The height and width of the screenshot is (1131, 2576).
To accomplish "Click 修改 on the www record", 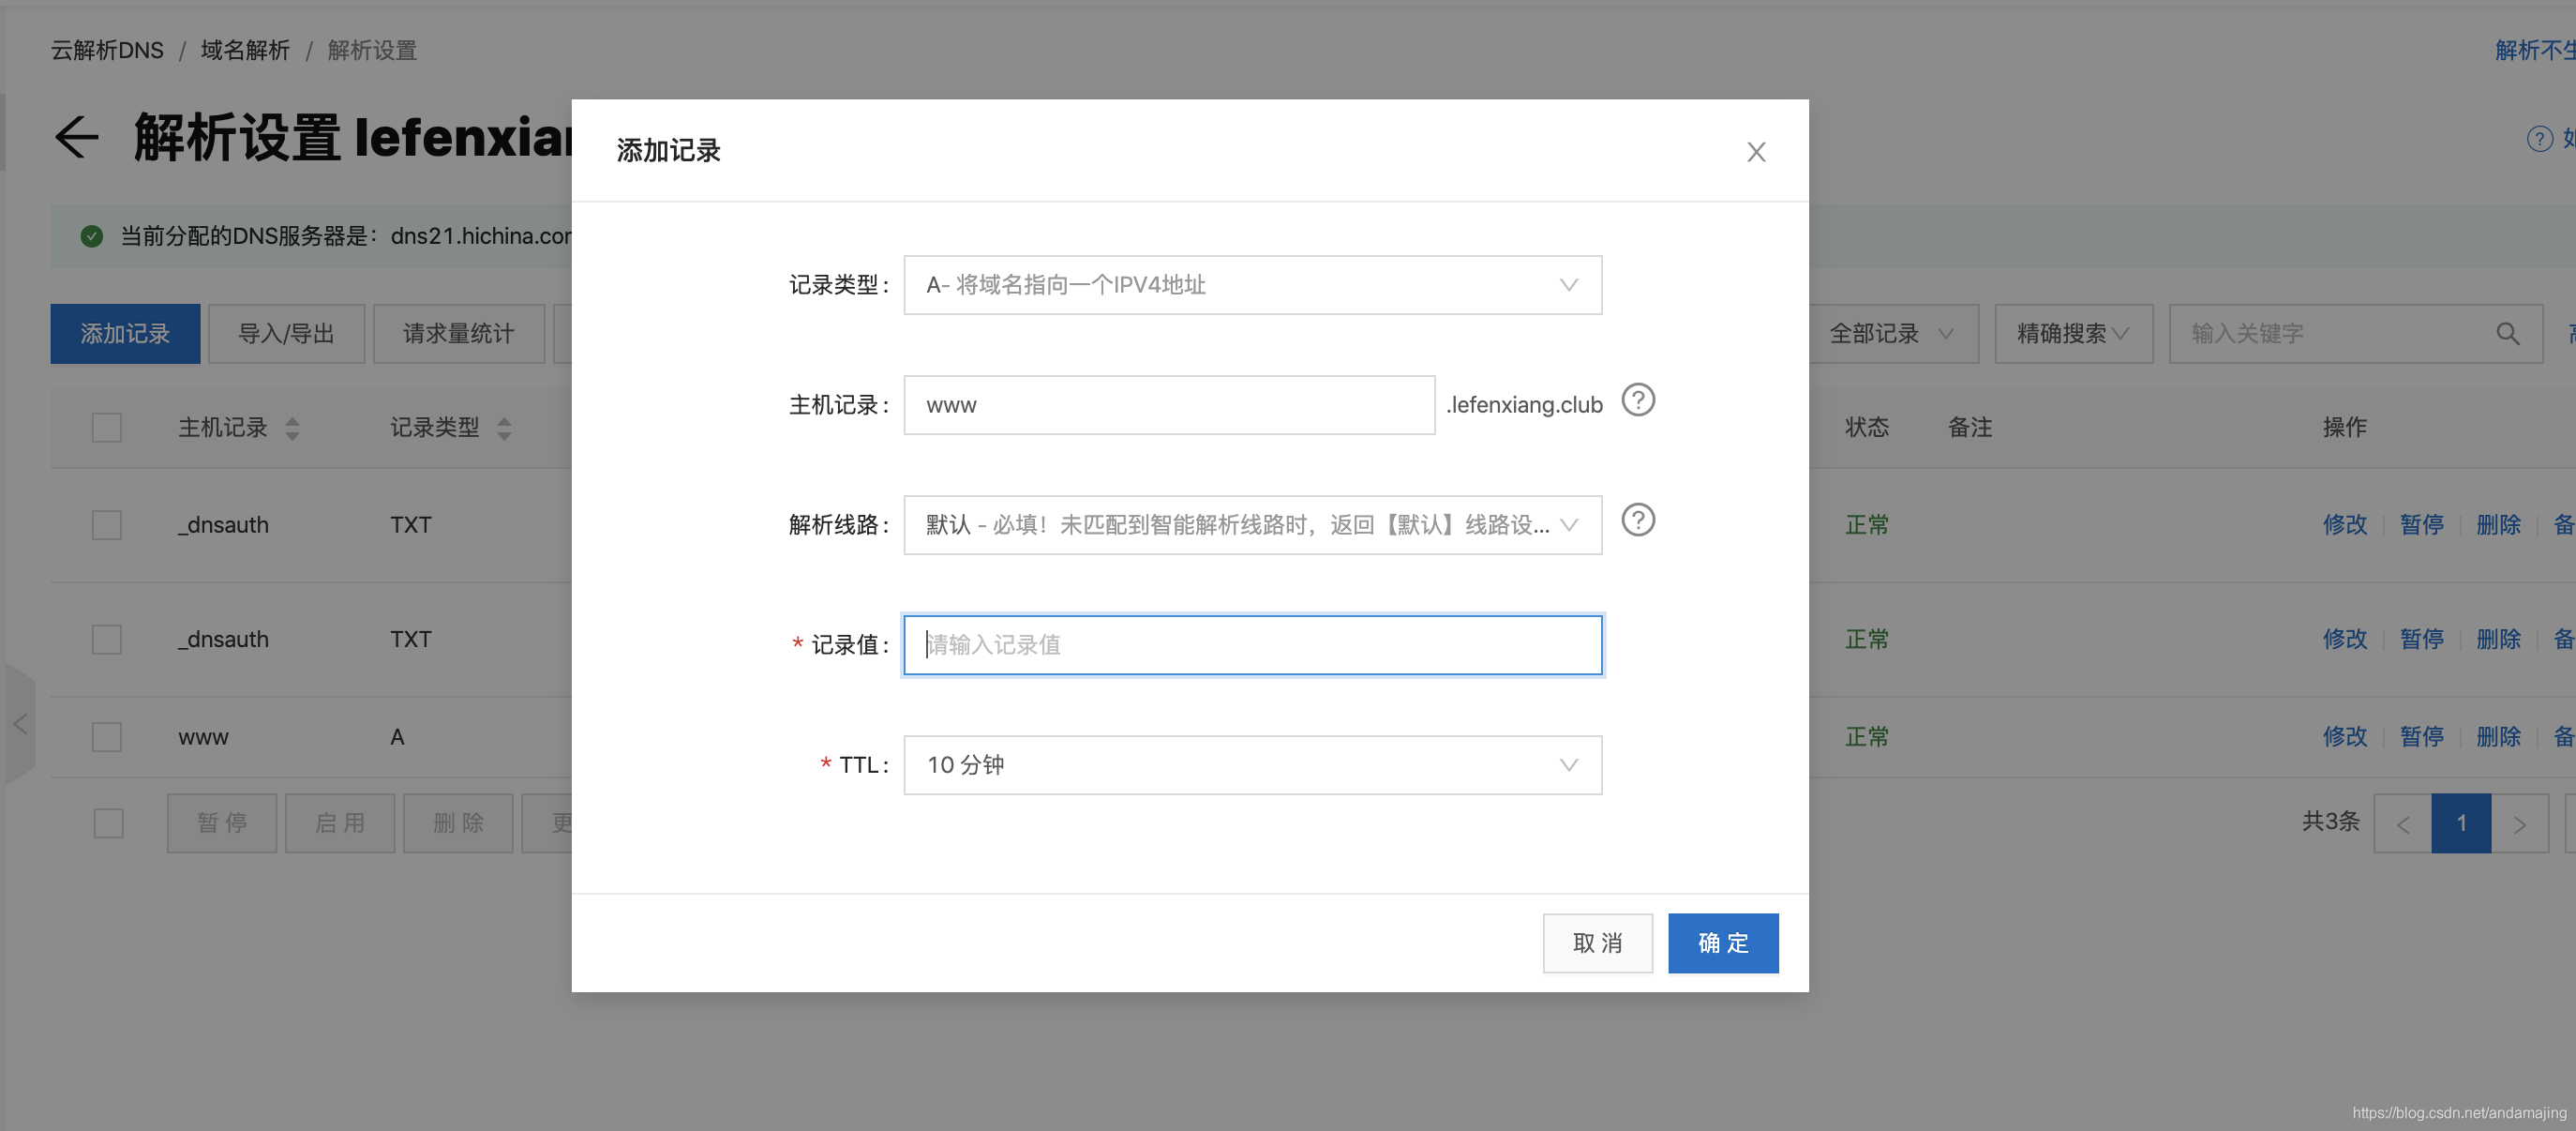I will 2345,737.
